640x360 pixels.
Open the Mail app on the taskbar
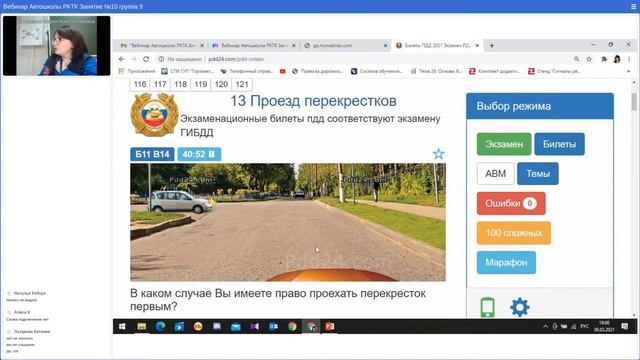(236, 327)
